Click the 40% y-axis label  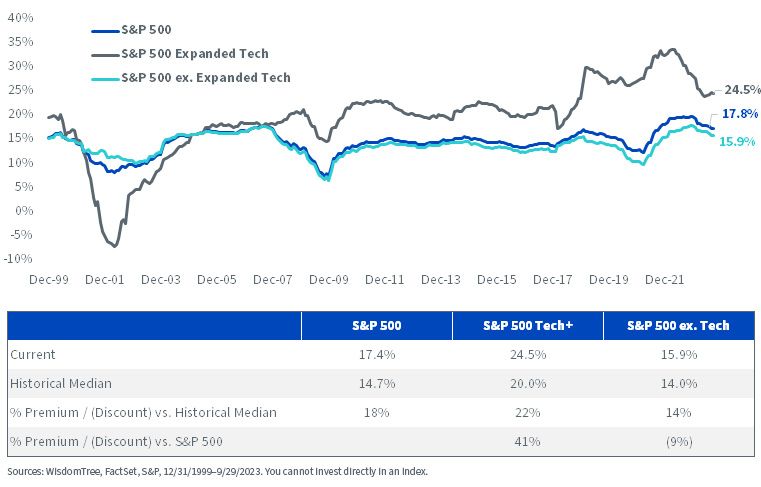(20, 17)
